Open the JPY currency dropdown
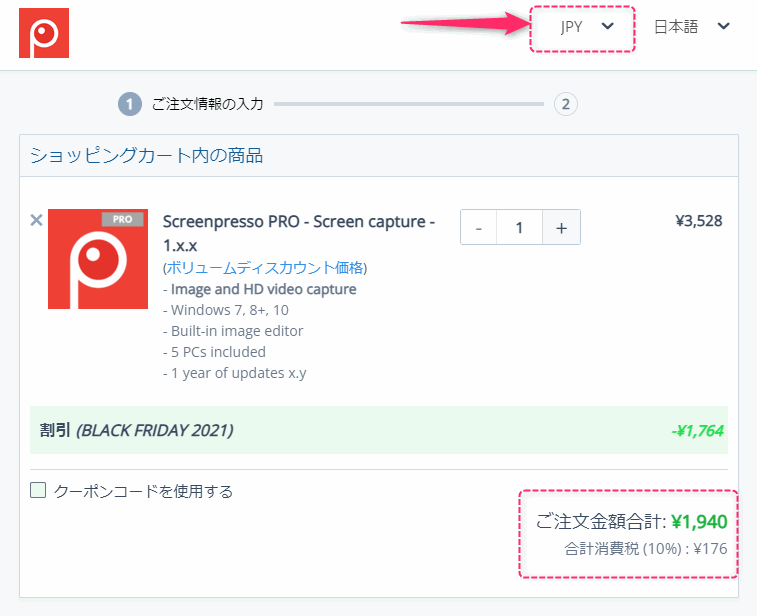The image size is (757, 616). [587, 27]
